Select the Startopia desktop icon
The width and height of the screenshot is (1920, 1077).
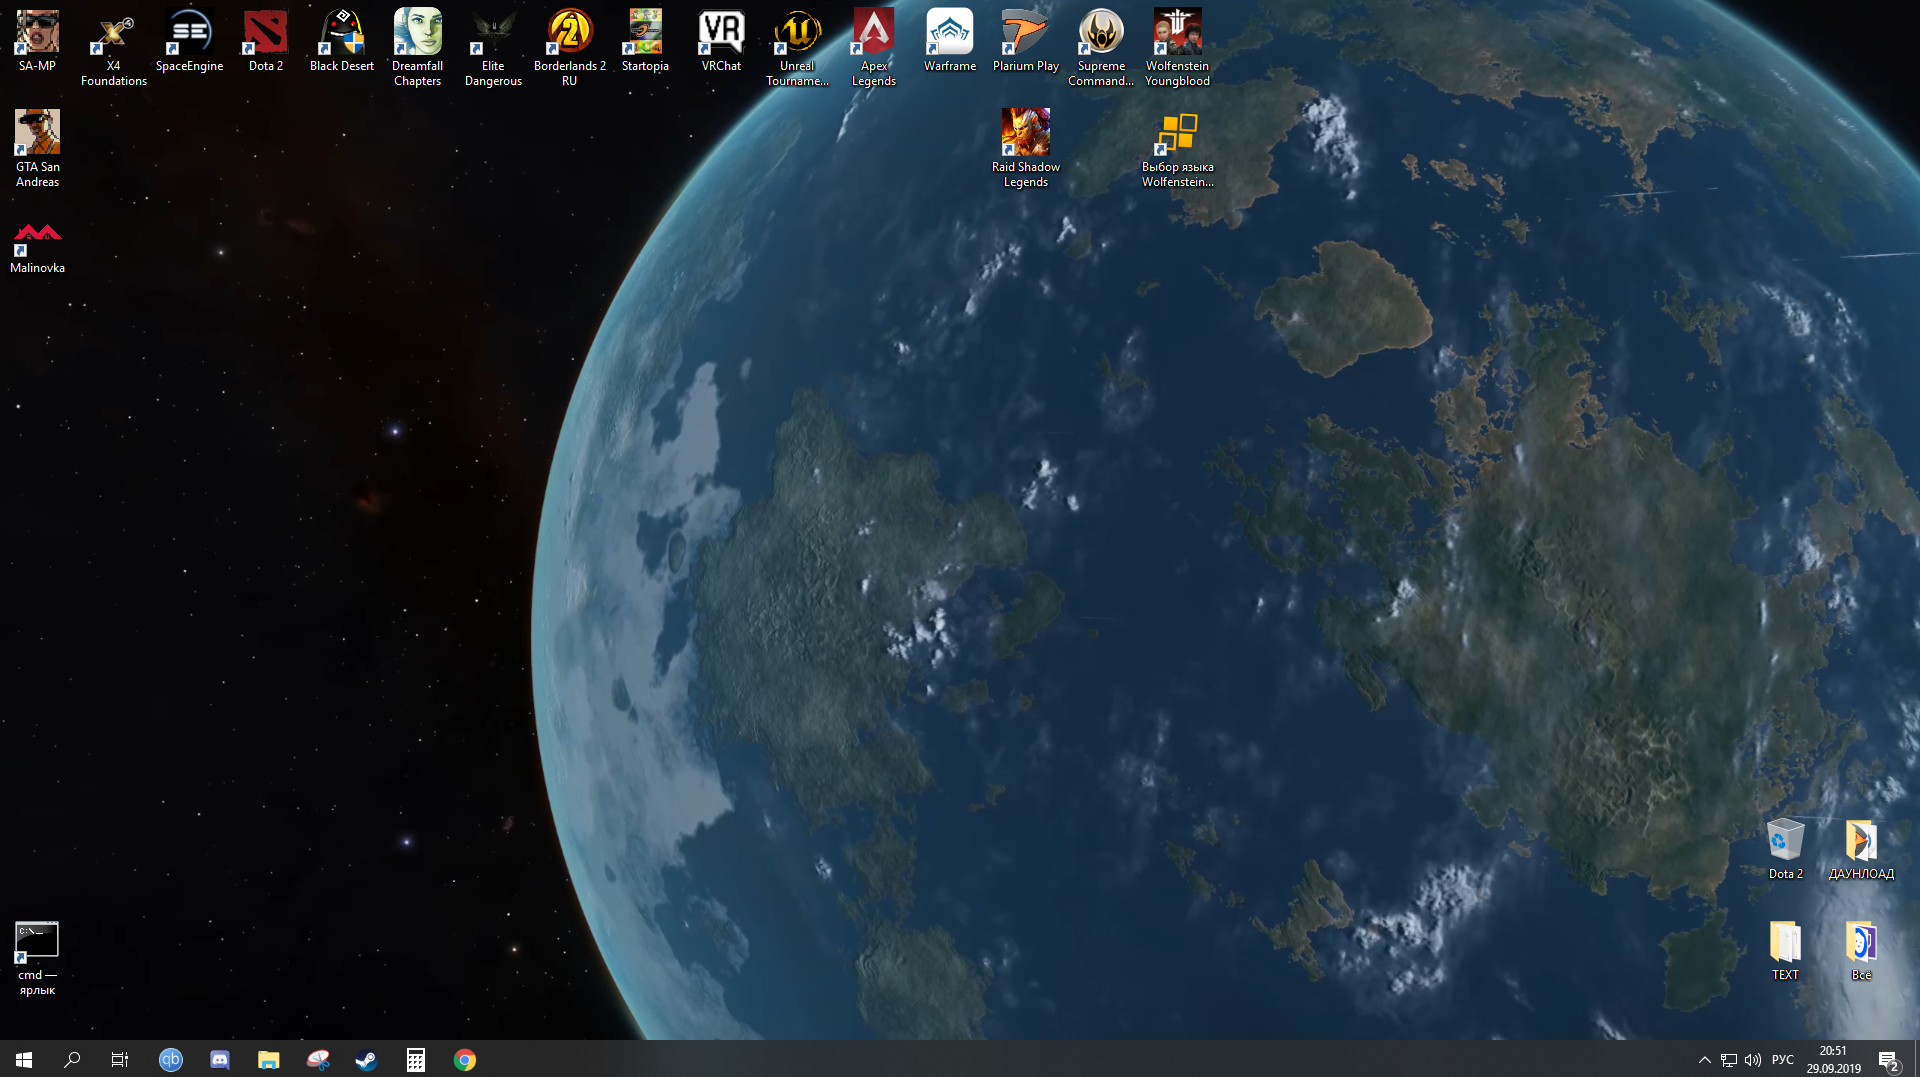(645, 41)
